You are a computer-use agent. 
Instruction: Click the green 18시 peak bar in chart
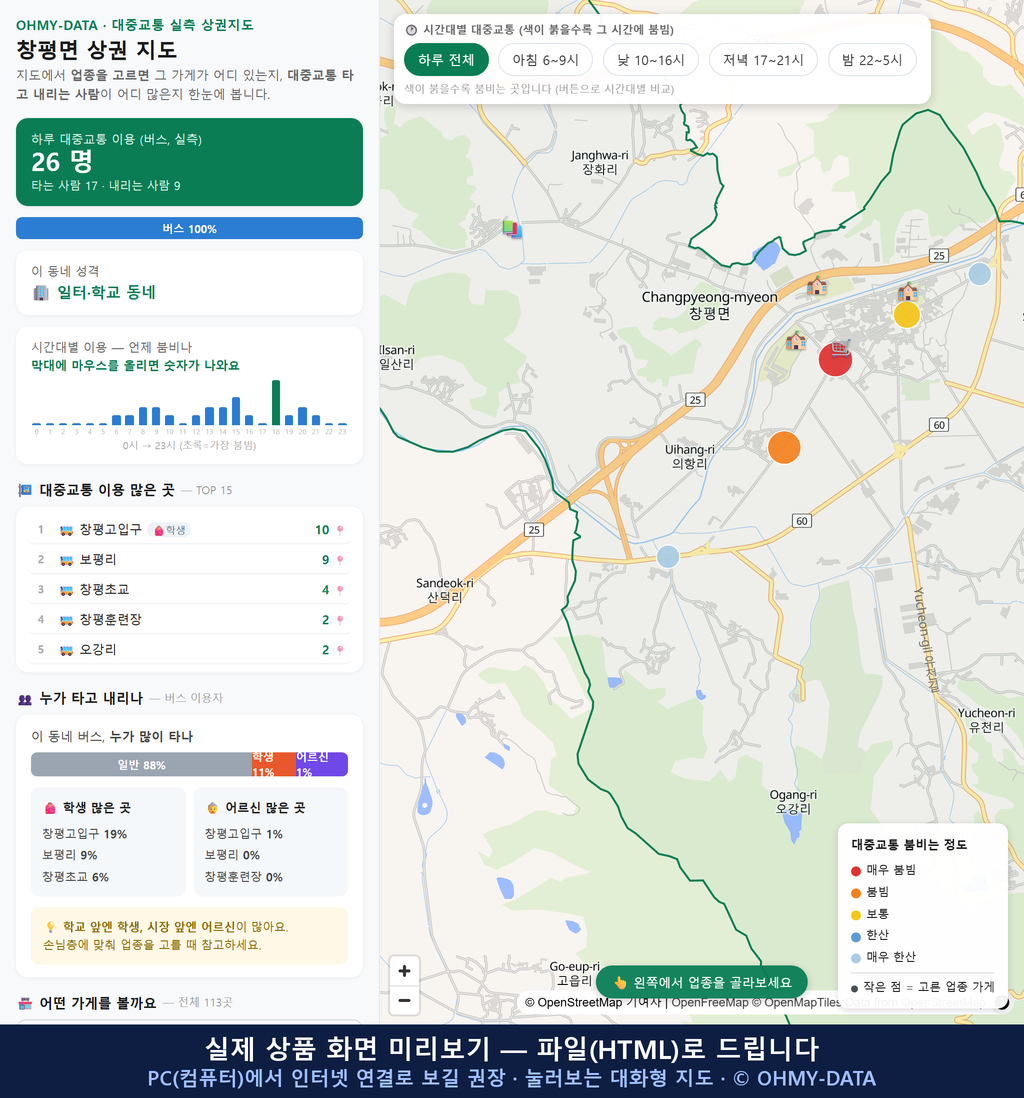[x=276, y=403]
